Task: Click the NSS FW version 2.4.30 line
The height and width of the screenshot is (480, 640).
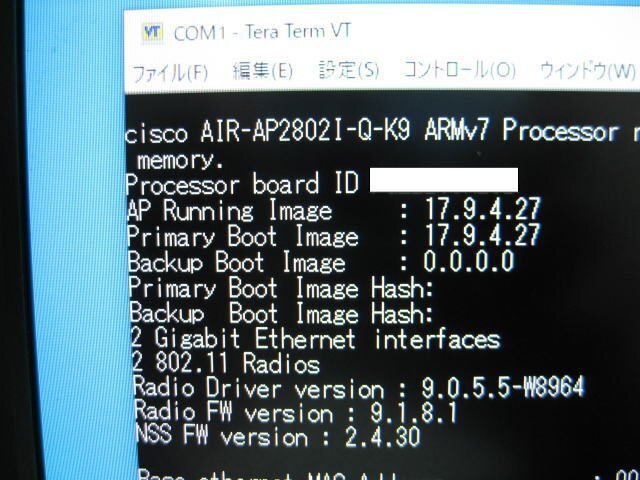Action: 278,436
